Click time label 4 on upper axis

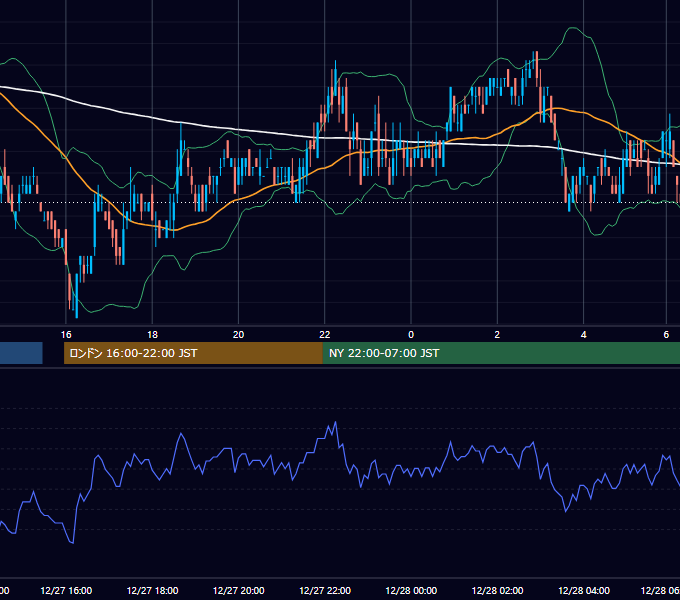pos(584,335)
